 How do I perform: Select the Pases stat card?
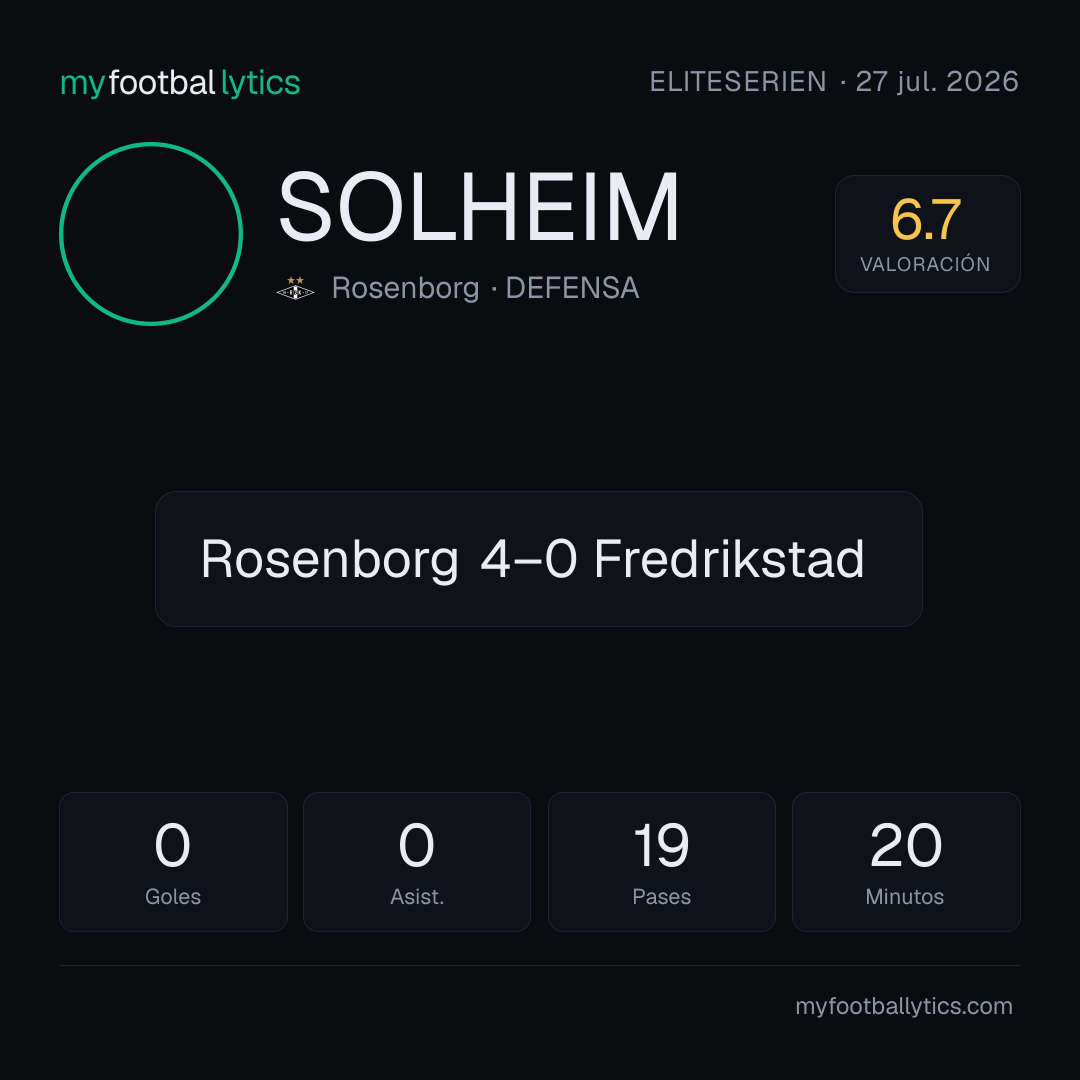tap(661, 862)
